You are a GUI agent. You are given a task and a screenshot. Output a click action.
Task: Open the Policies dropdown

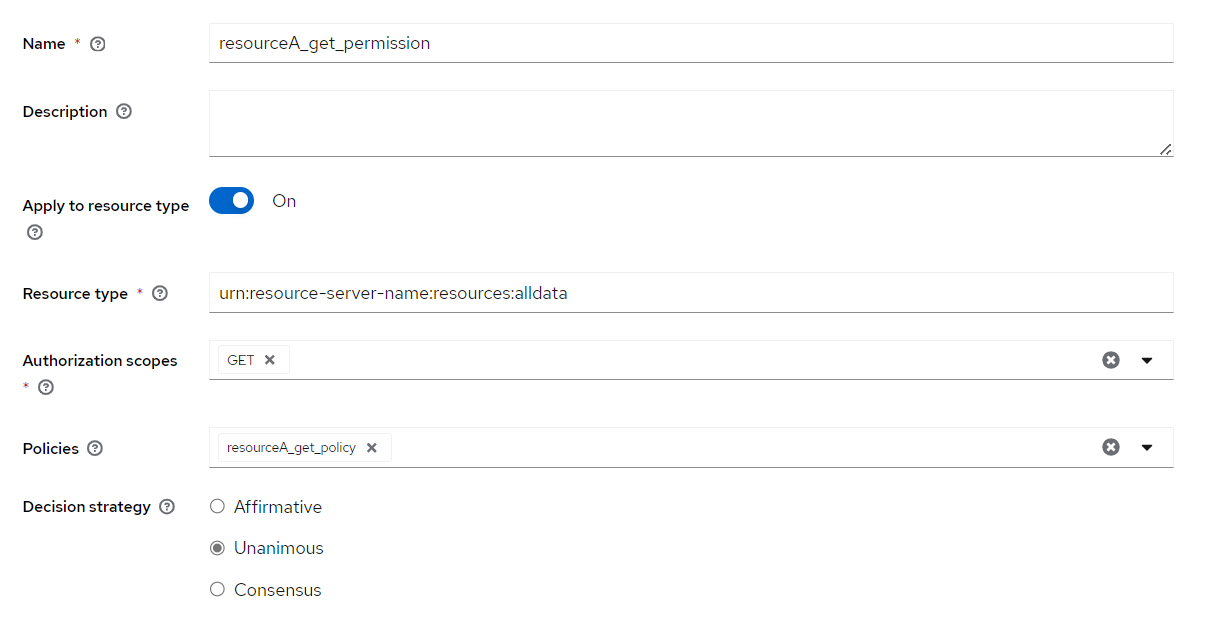1147,447
